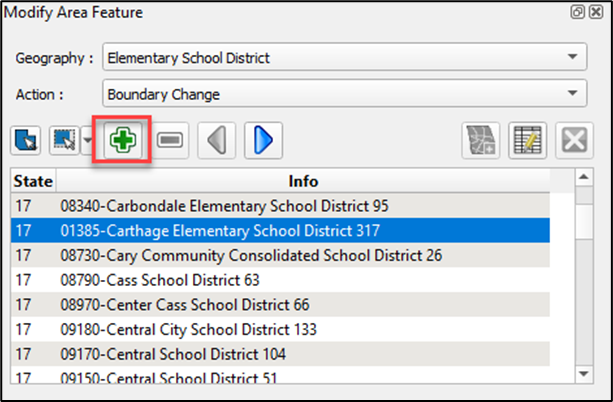The image size is (613, 402).
Task: Click the grey X cancel icon
Action: click(573, 142)
